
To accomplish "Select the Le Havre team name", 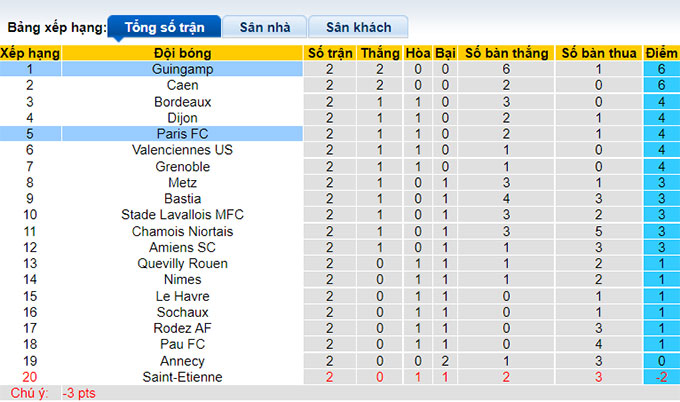I will pos(183,296).
